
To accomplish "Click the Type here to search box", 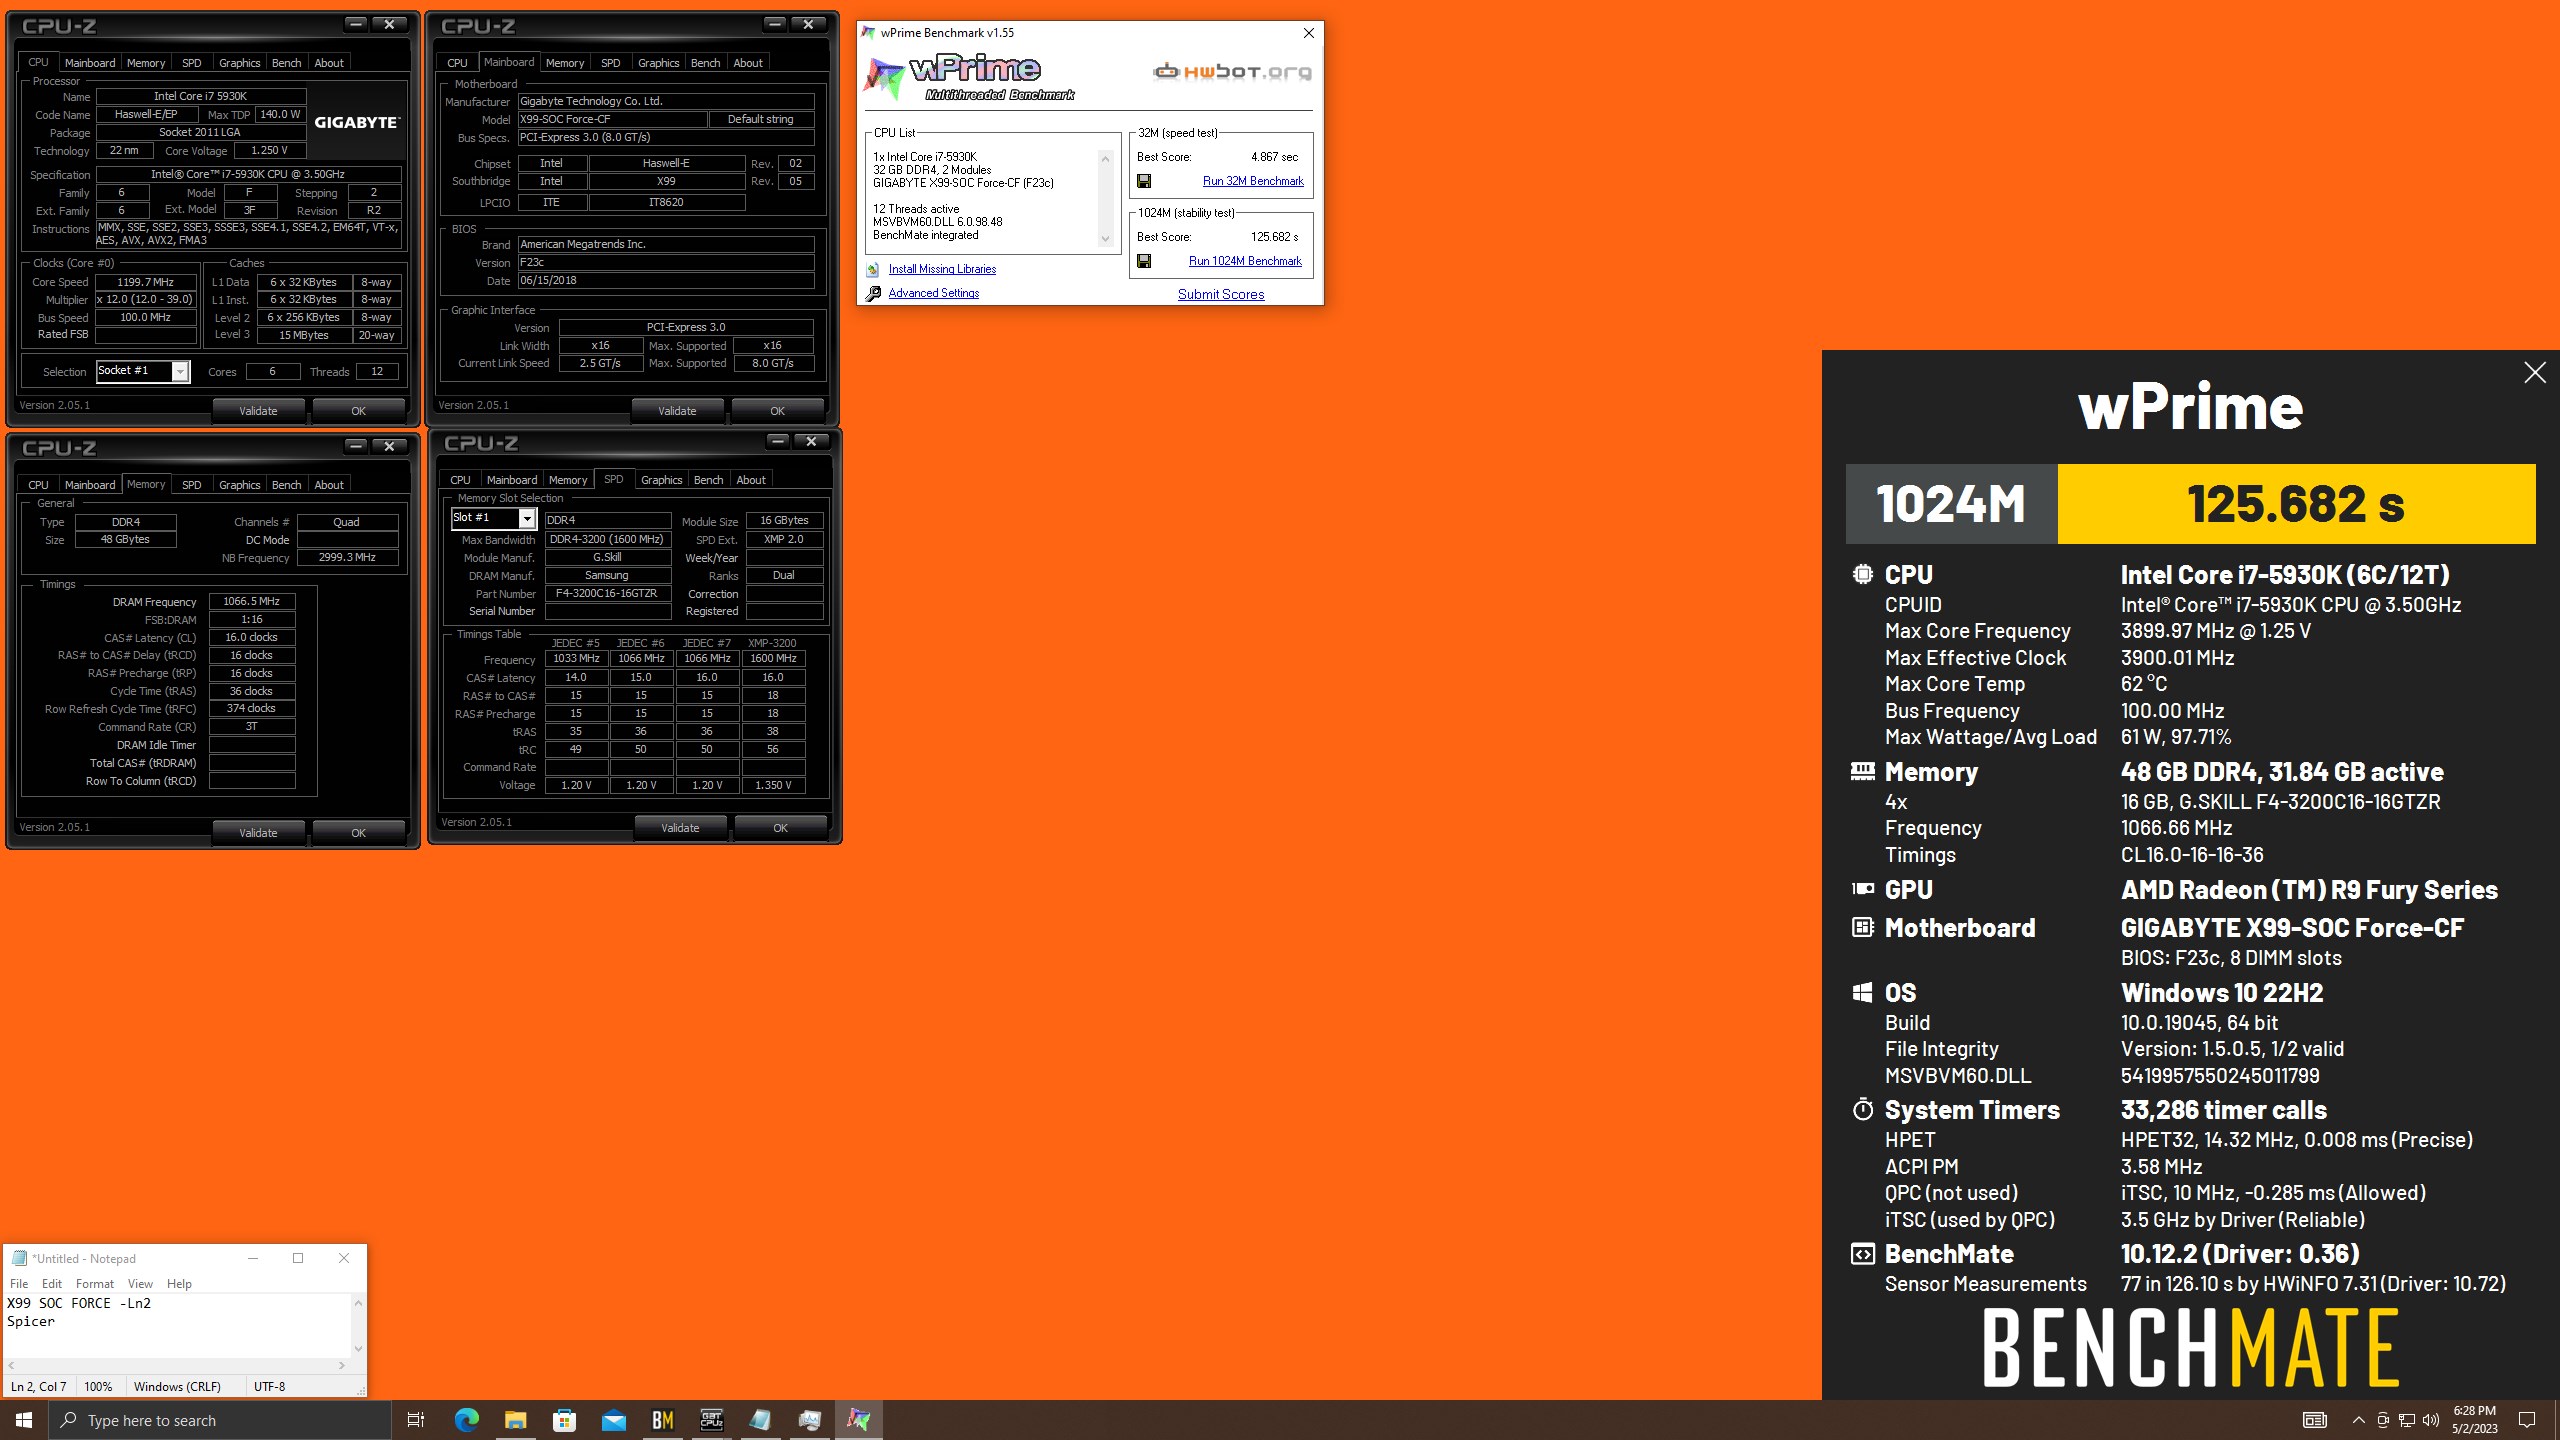I will [x=220, y=1420].
